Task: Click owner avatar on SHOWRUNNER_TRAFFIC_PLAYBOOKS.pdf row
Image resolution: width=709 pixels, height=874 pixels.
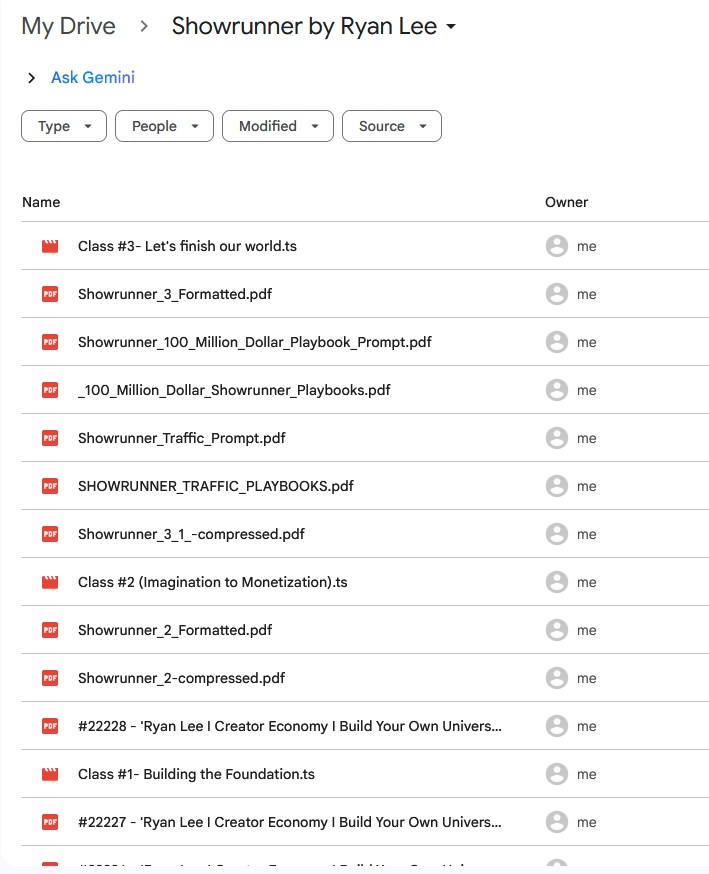Action: point(557,486)
